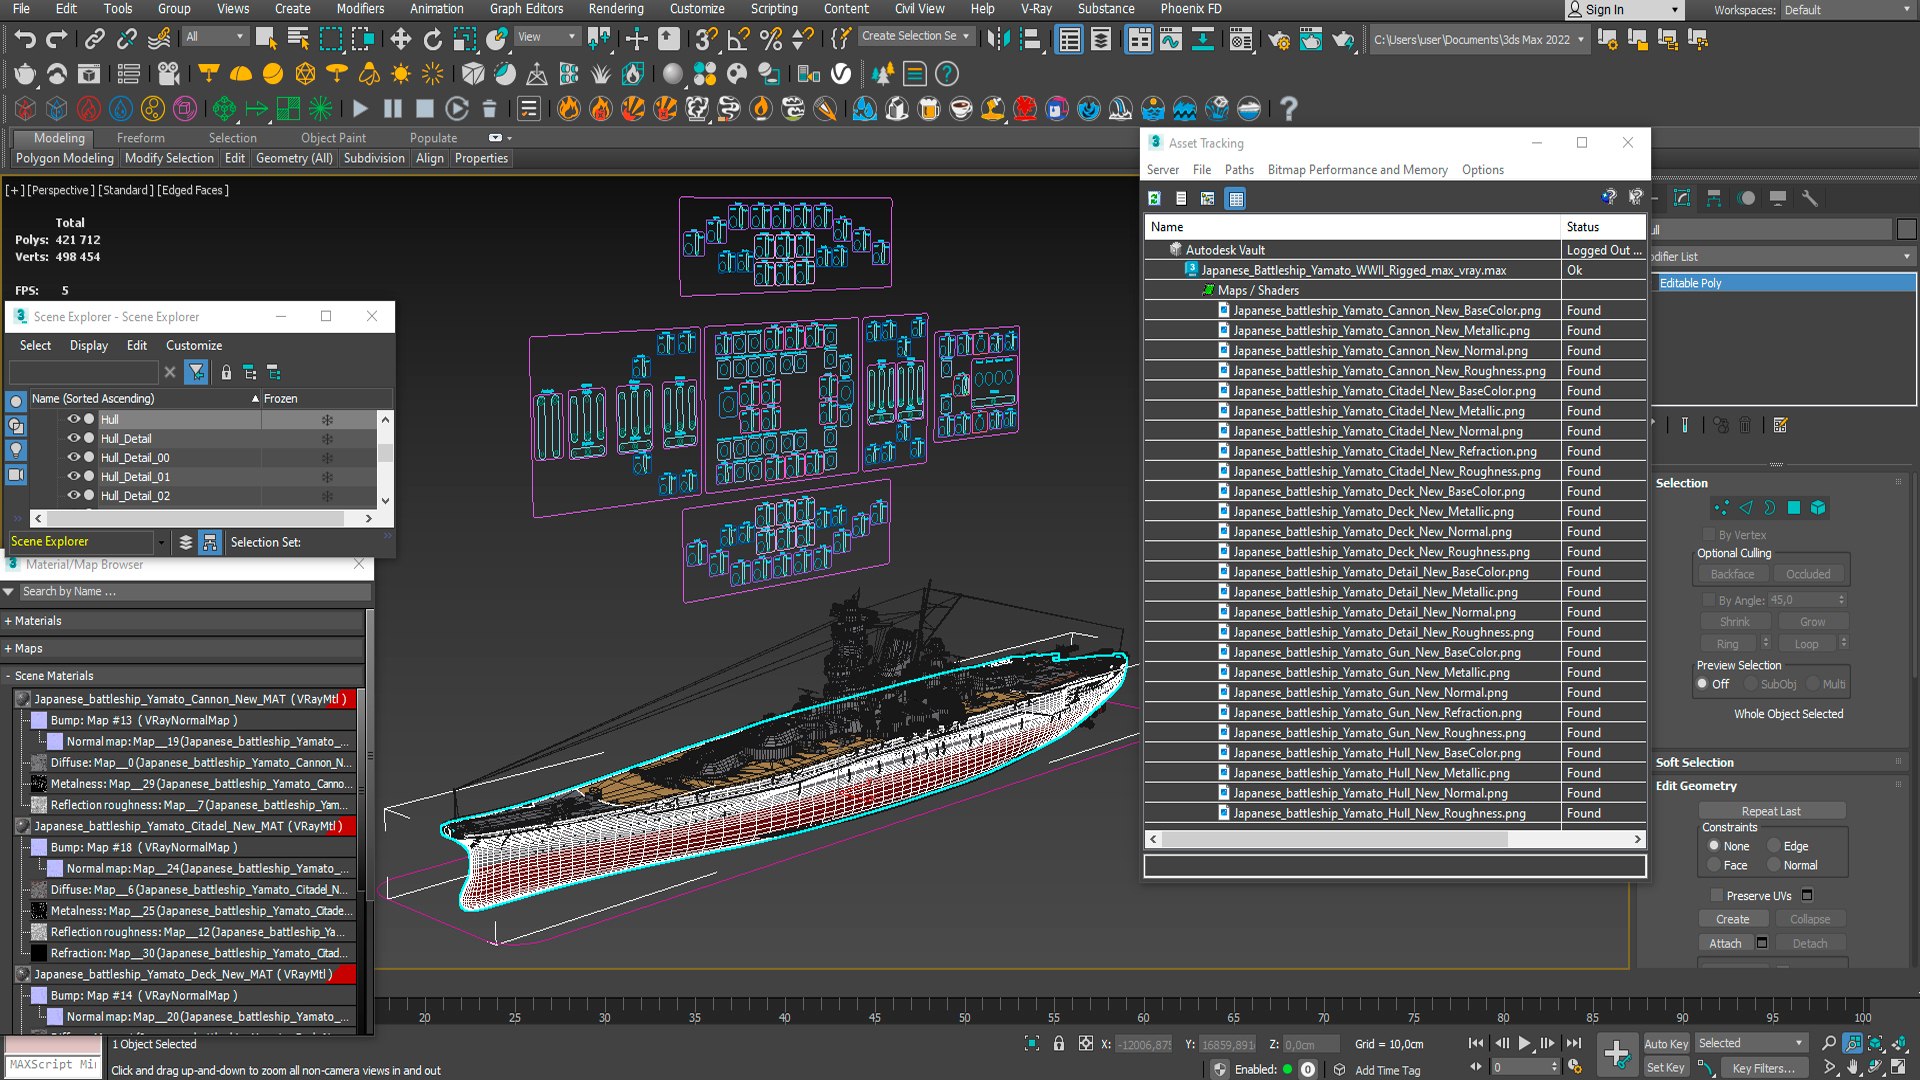The image size is (1920, 1080).
Task: Click the layers stack icon beside Scene Explorer
Action: (186, 542)
